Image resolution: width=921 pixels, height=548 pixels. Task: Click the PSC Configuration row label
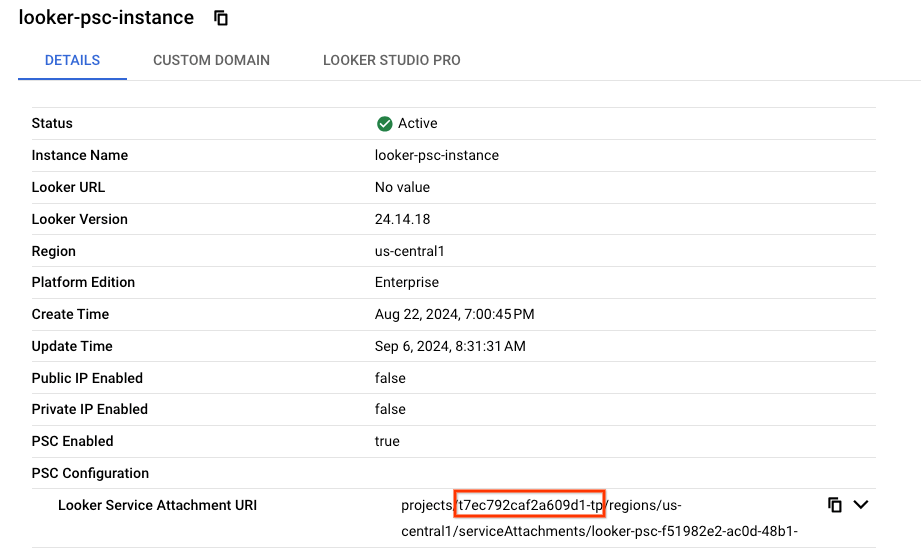click(90, 473)
